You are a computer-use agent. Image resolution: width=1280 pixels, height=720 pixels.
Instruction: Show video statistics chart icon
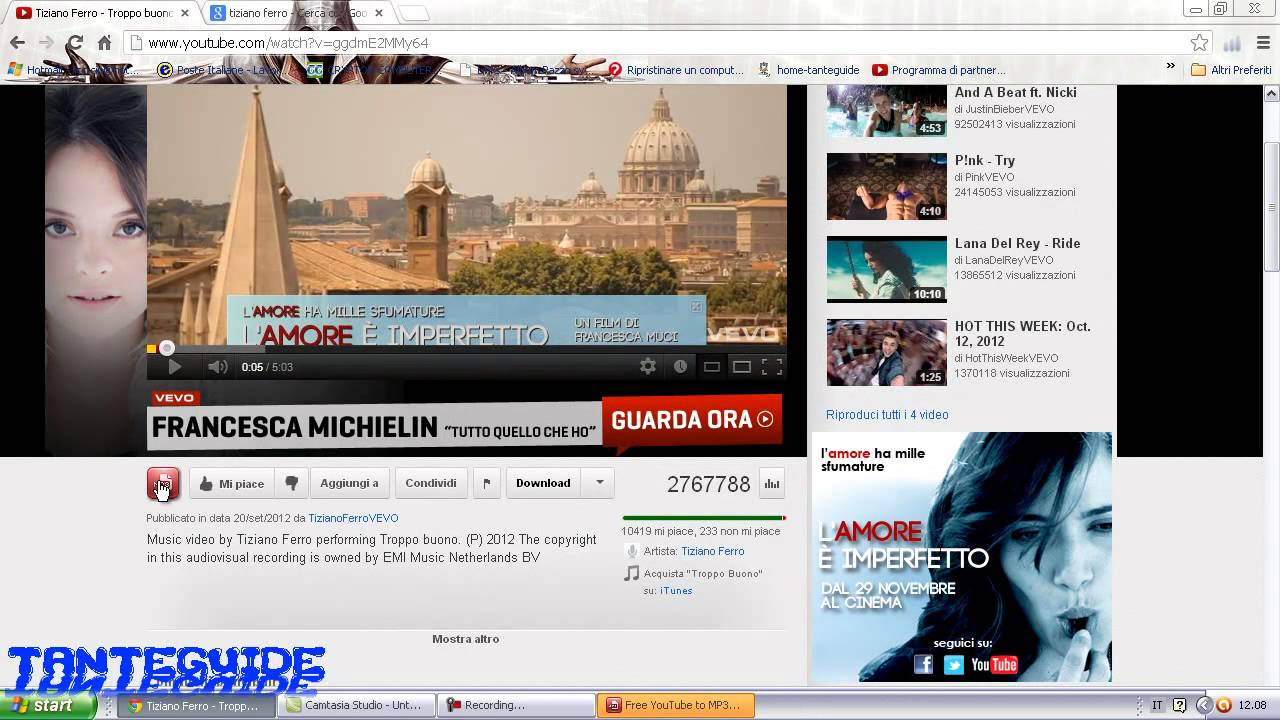click(772, 483)
